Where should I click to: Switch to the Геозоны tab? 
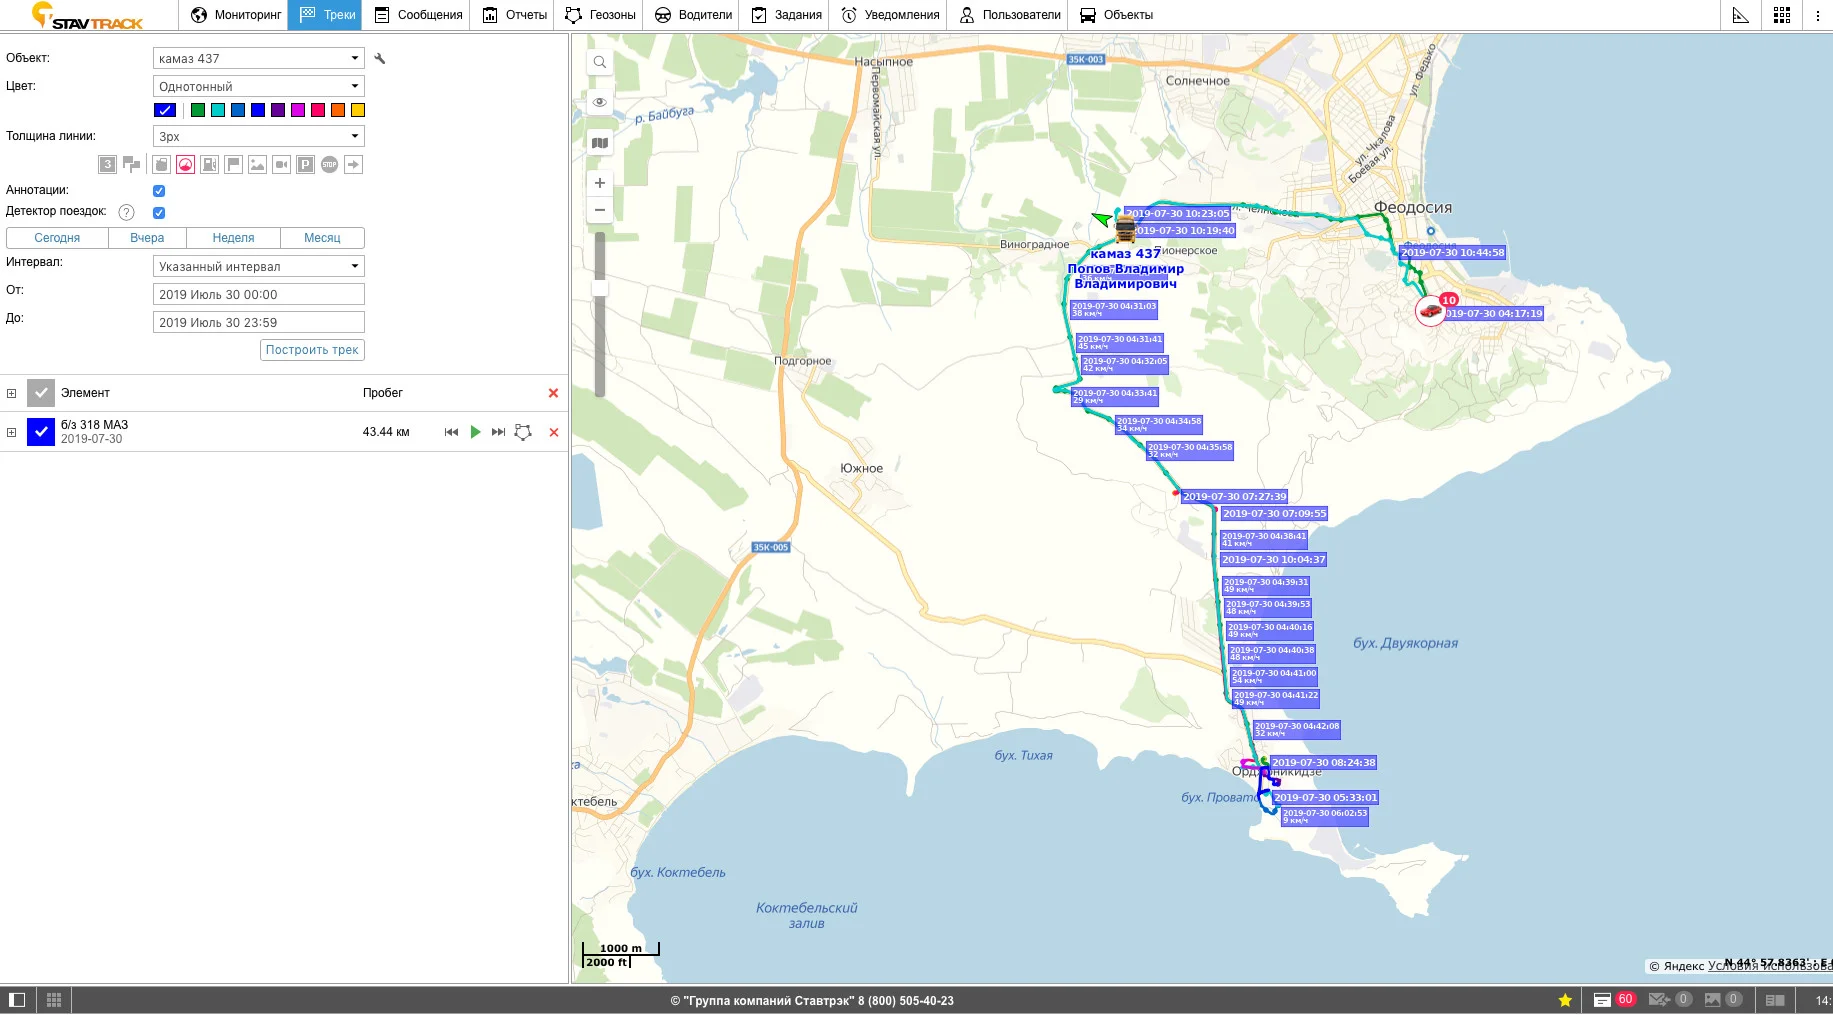pos(600,15)
